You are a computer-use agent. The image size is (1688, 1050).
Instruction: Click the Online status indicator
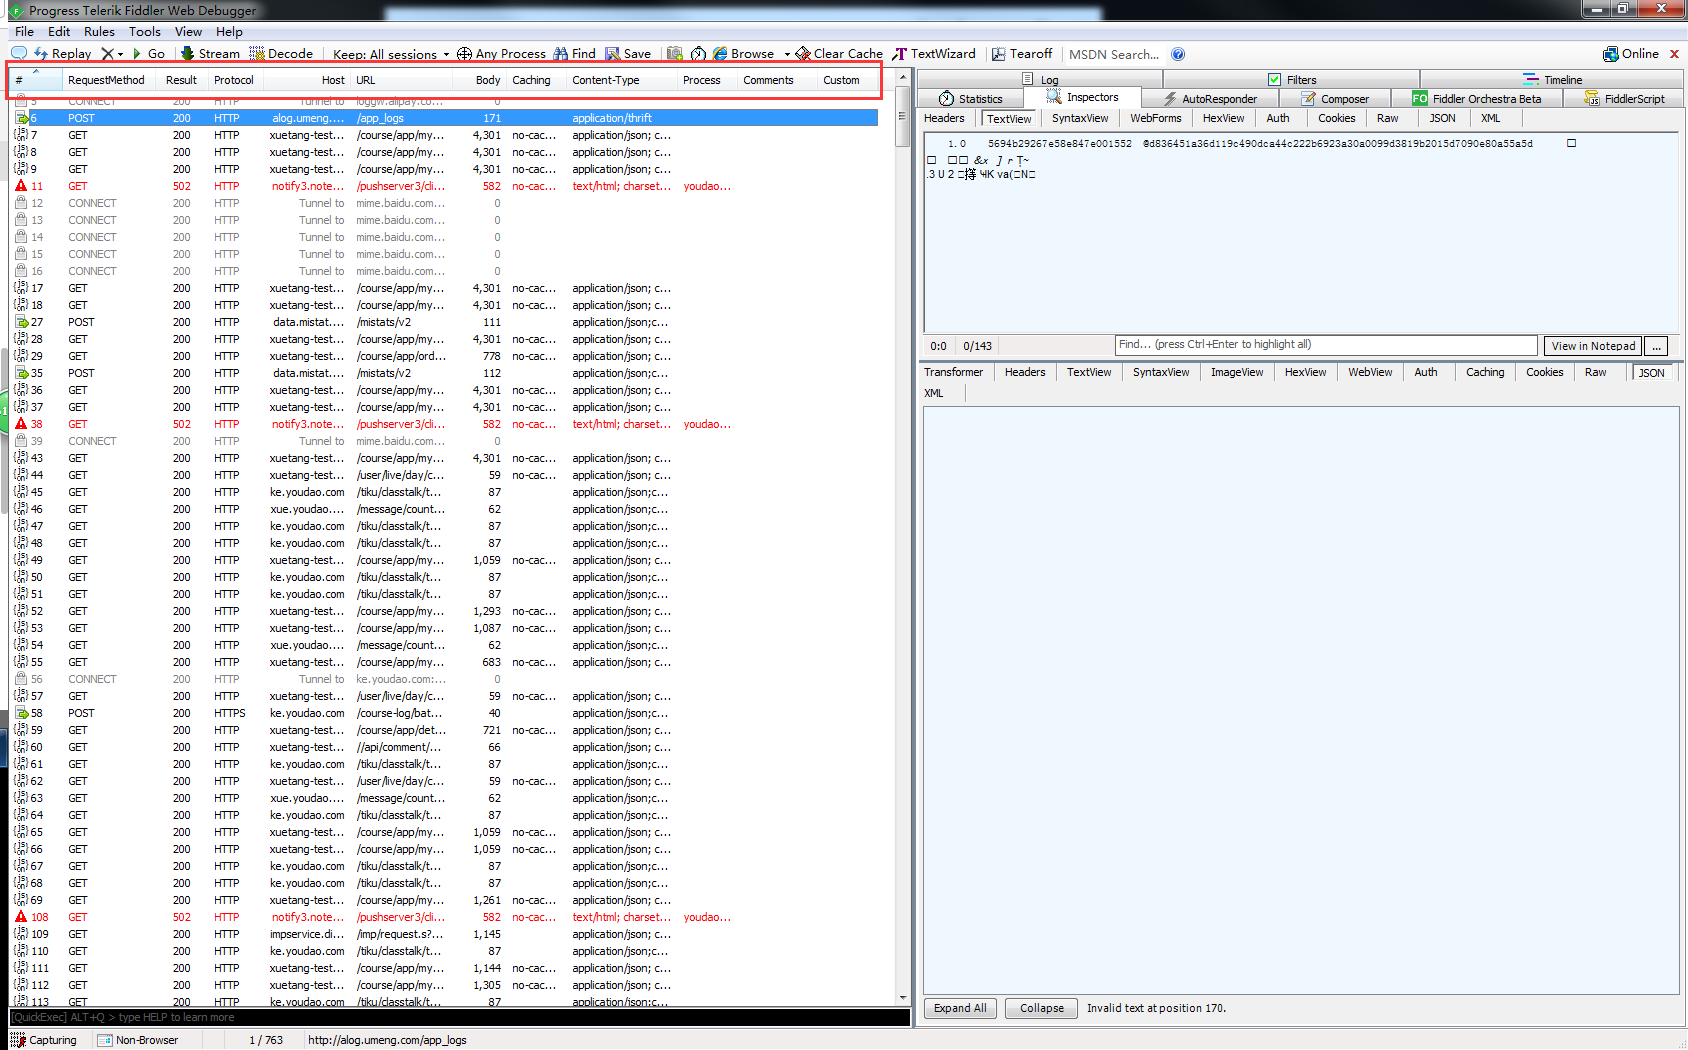point(1631,54)
